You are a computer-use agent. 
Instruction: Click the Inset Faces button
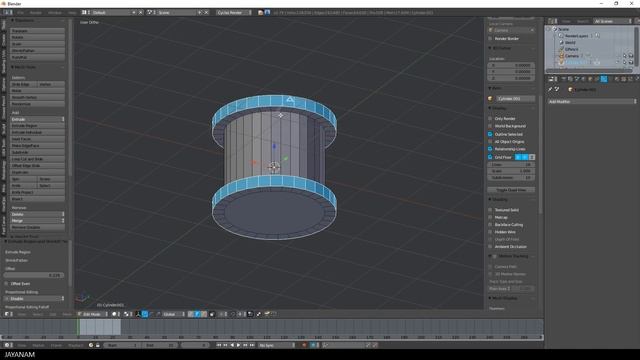38,139
